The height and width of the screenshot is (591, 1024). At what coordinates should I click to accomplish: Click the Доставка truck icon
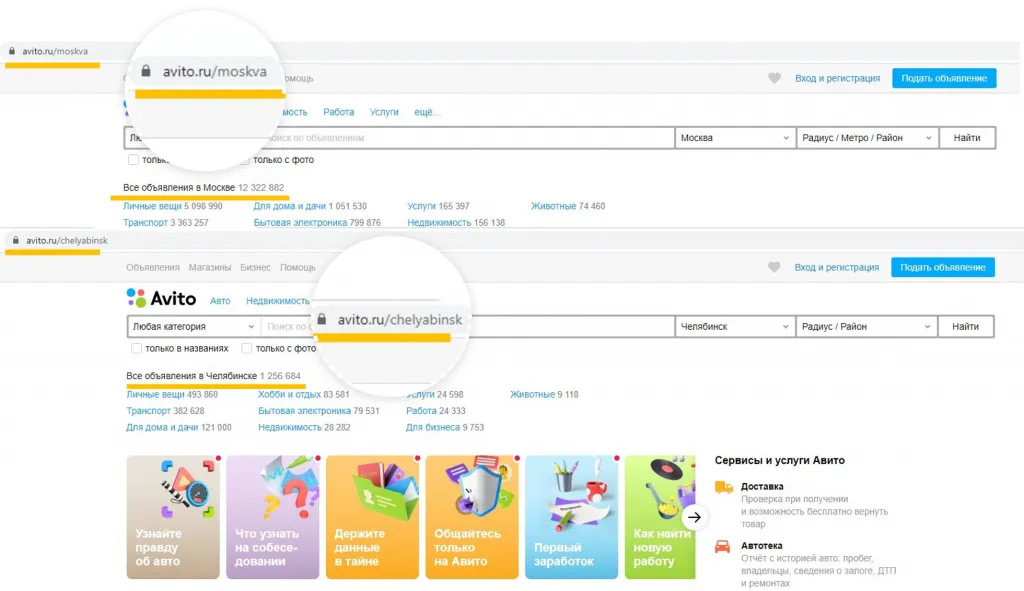tap(723, 487)
